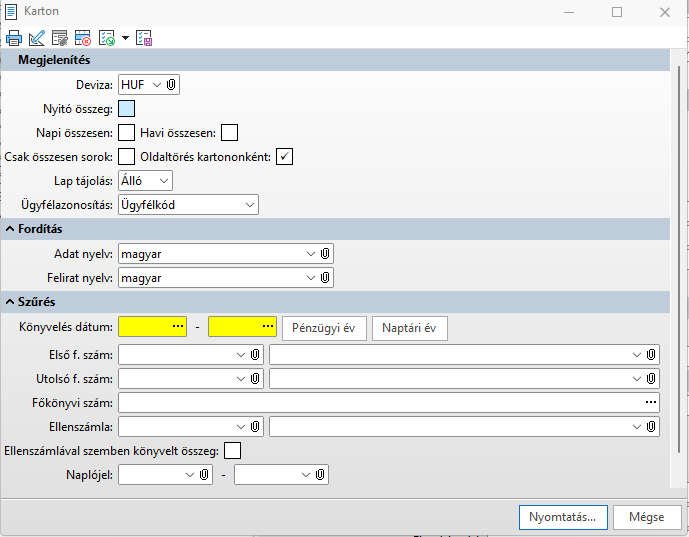The height and width of the screenshot is (537, 689).
Task: Open the Első f. szám code dropdown arrow
Action: tap(241, 355)
